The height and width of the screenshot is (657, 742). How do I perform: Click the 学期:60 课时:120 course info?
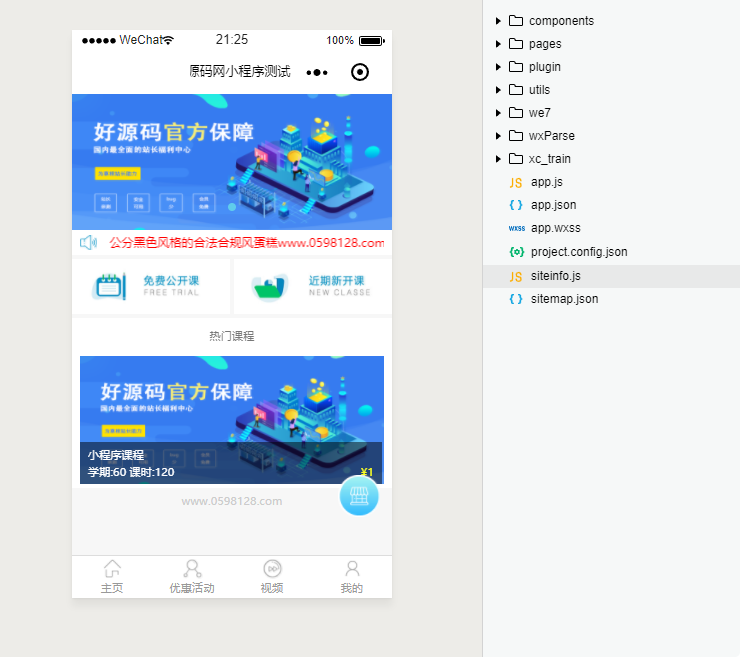[131, 472]
